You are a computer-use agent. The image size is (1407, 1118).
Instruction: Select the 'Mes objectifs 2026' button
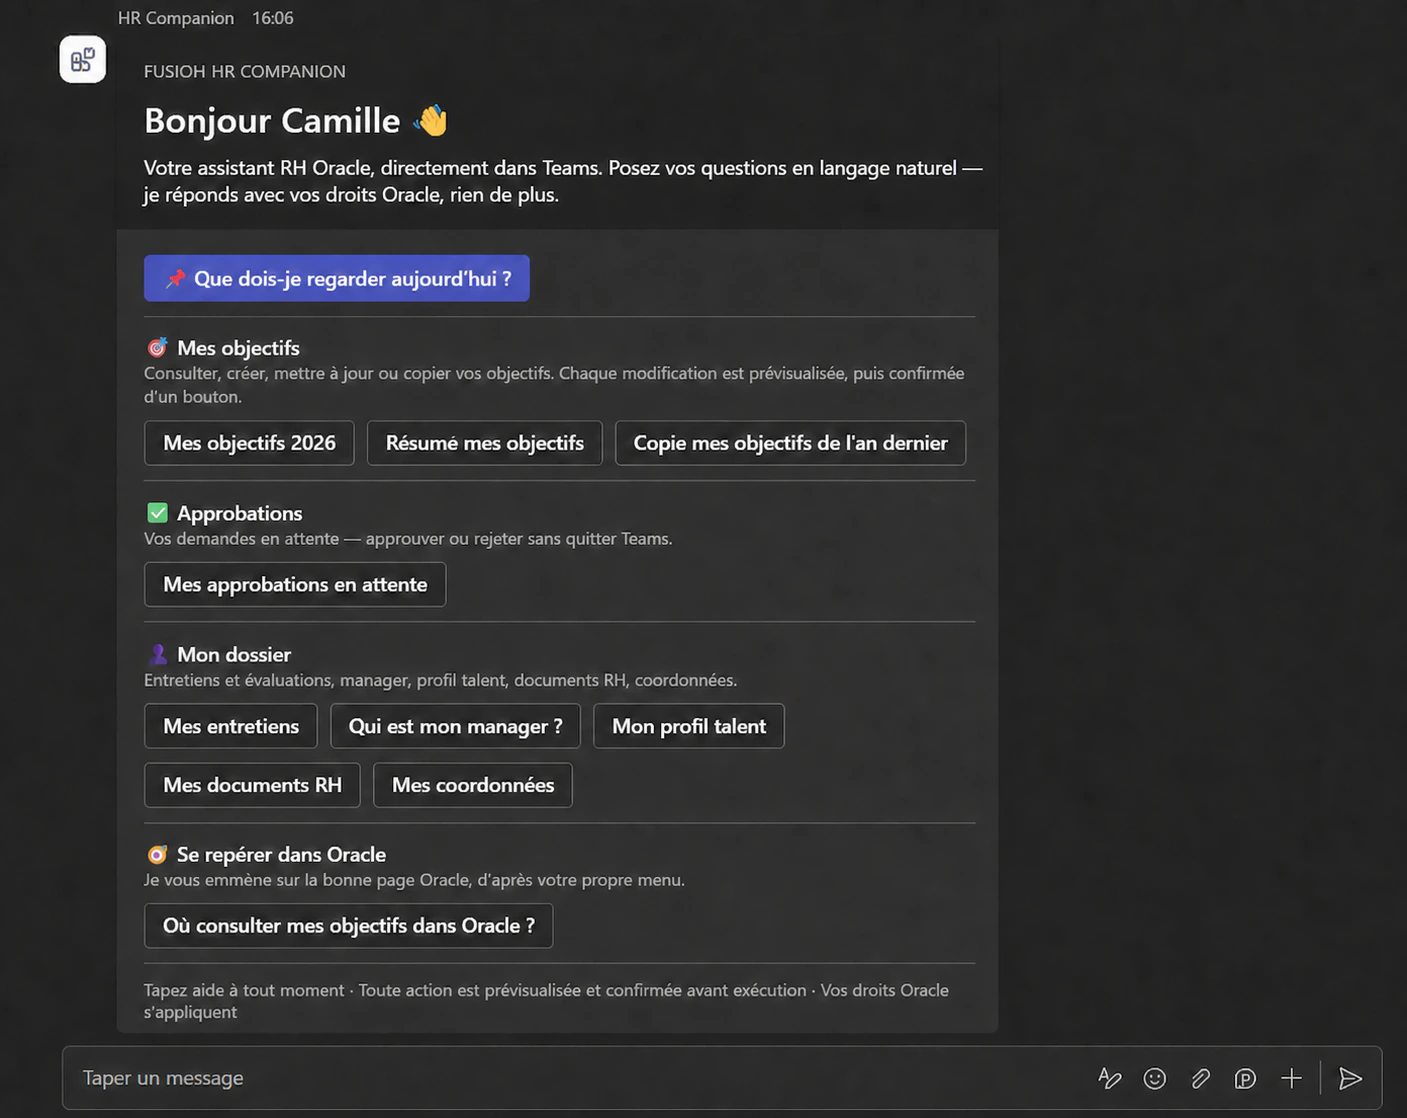249,443
